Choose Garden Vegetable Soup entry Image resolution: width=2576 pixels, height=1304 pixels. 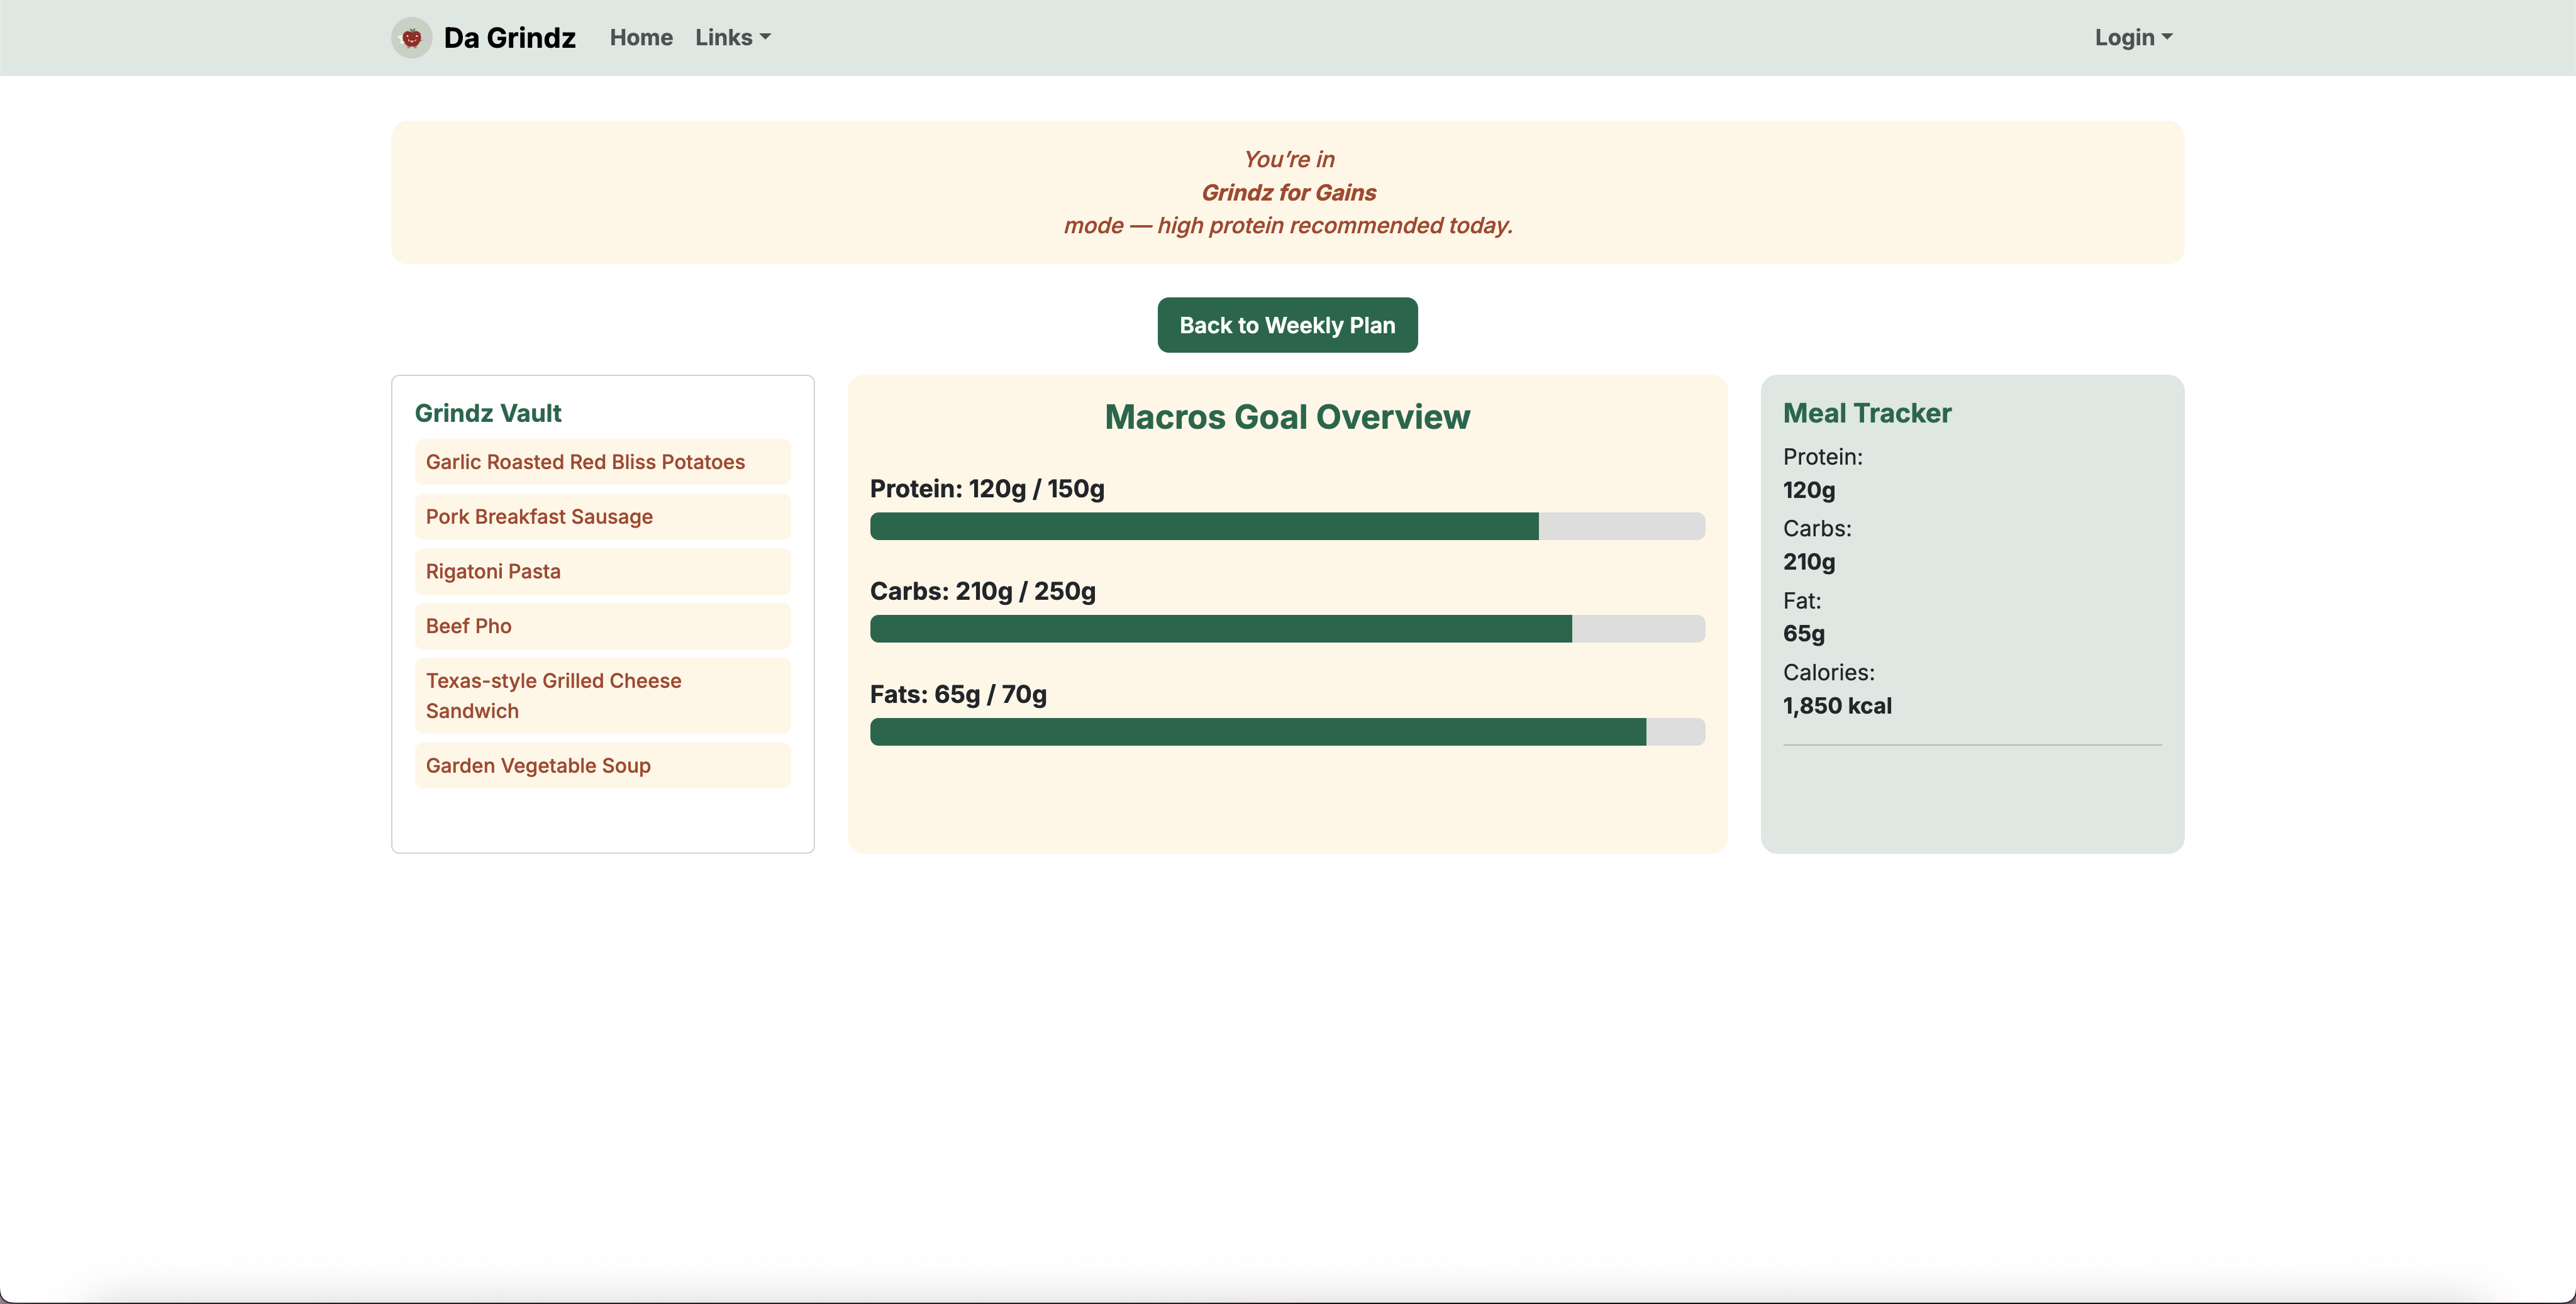click(538, 766)
